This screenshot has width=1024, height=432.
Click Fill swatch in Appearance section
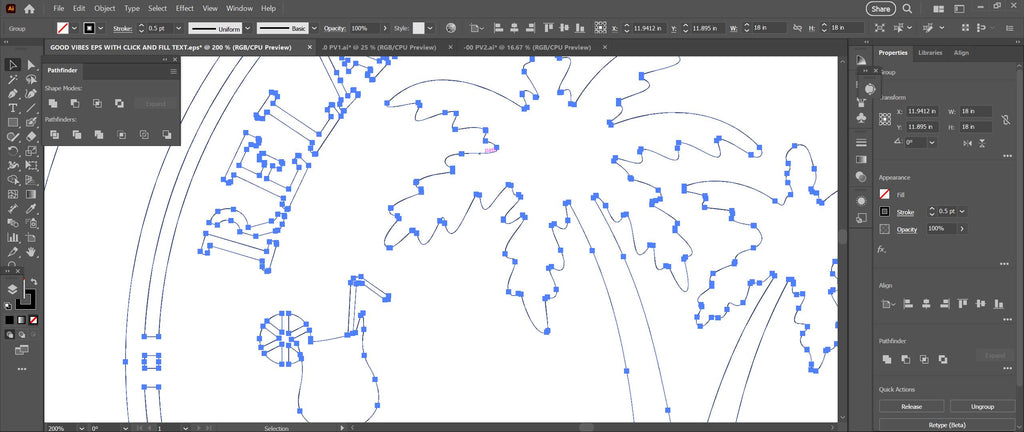884,194
